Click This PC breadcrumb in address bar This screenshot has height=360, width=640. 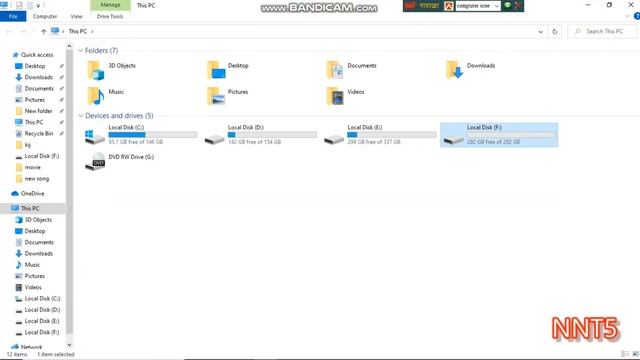coord(78,31)
